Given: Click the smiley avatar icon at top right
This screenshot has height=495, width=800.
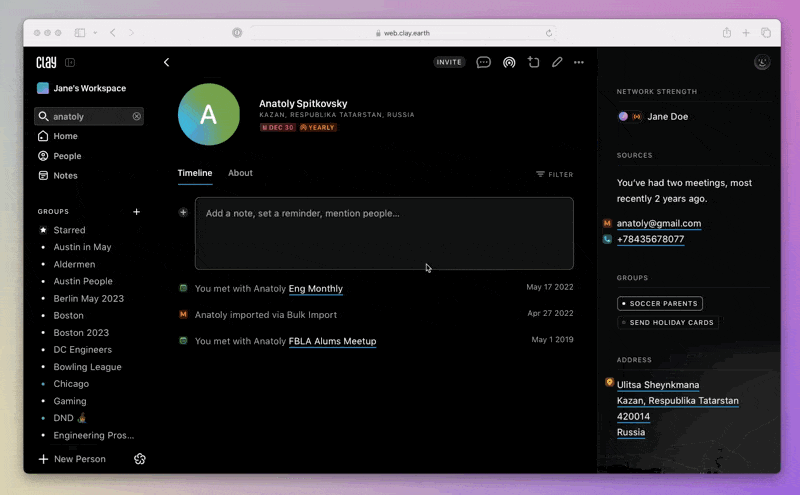Looking at the screenshot, I should (762, 62).
